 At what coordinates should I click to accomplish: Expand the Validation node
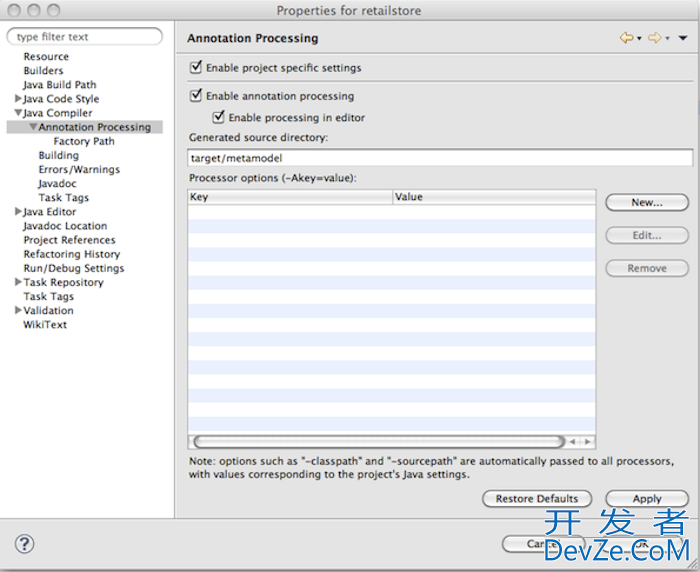point(18,310)
